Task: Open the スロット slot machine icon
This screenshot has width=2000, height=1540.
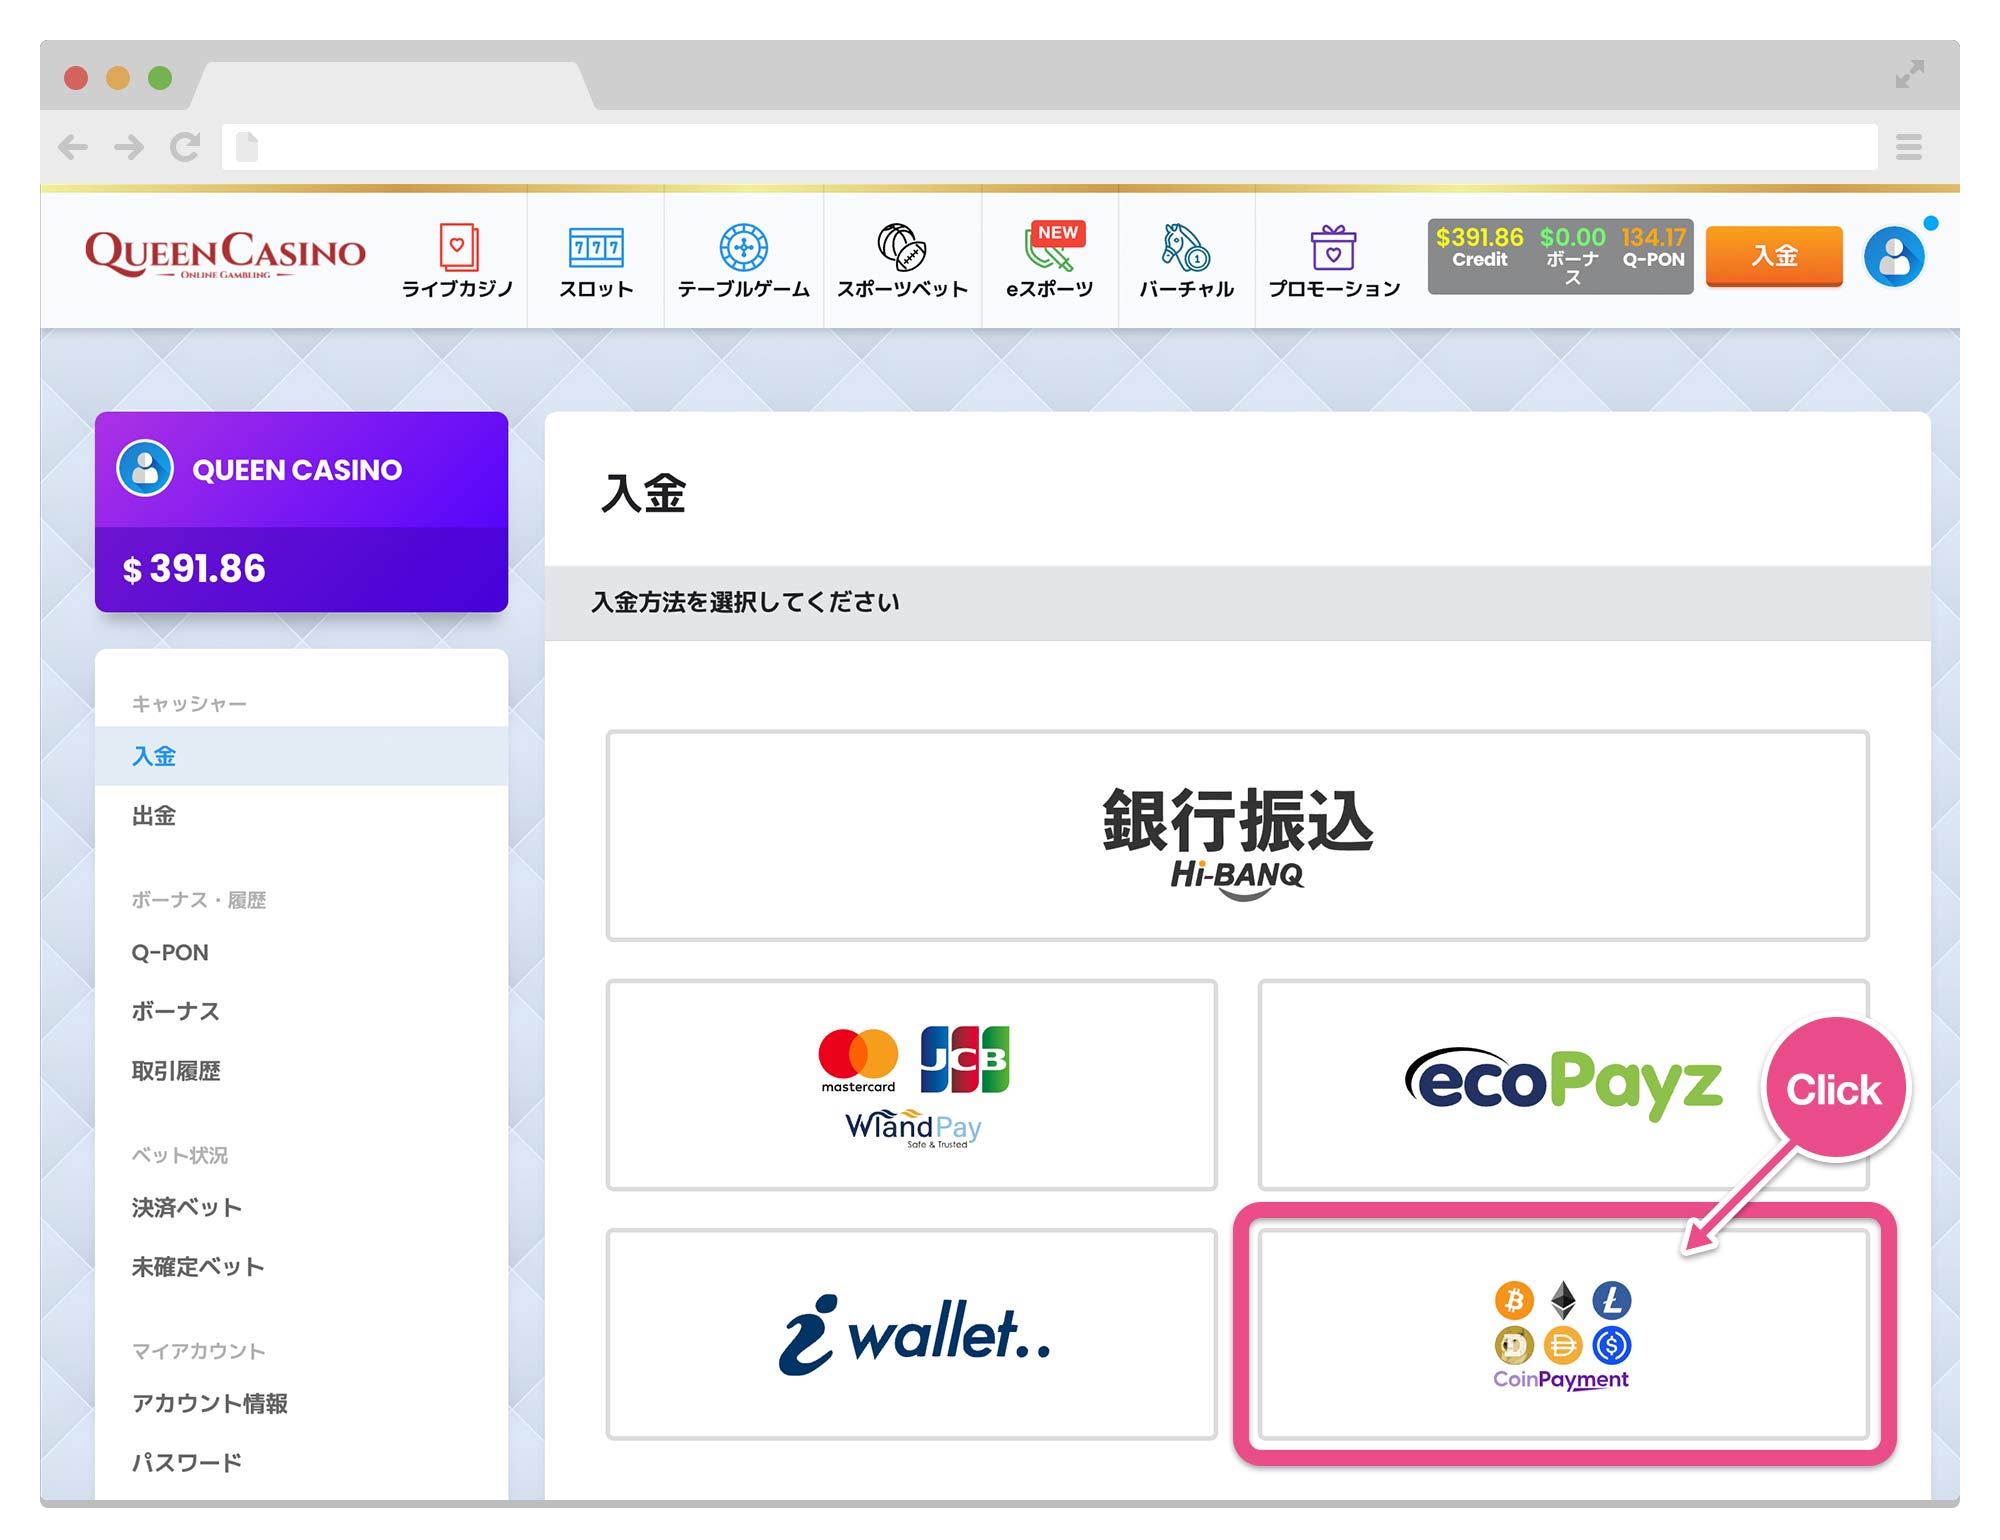Action: pyautogui.click(x=596, y=247)
